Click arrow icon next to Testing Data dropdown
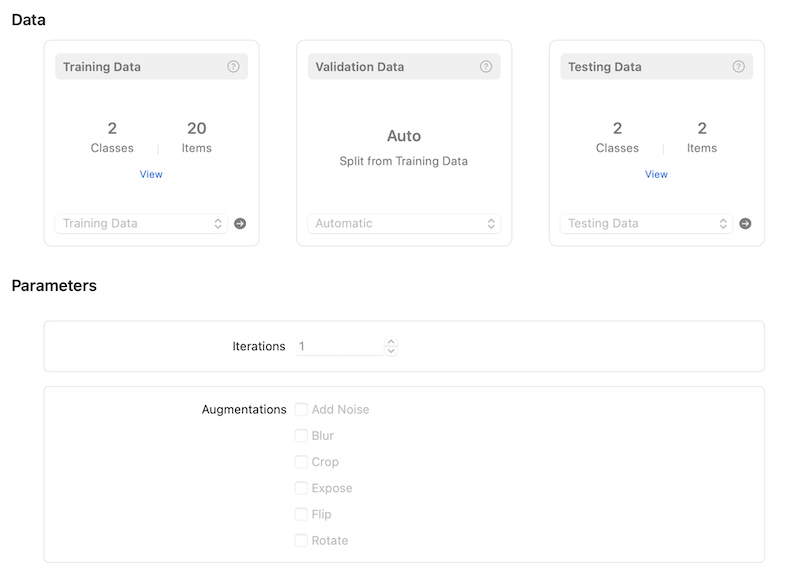The height and width of the screenshot is (584, 800). pos(745,223)
